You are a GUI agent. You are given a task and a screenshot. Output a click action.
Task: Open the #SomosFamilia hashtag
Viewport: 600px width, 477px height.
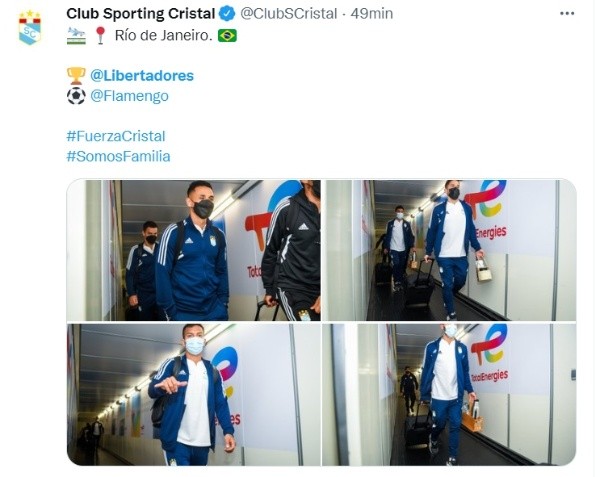pos(118,156)
